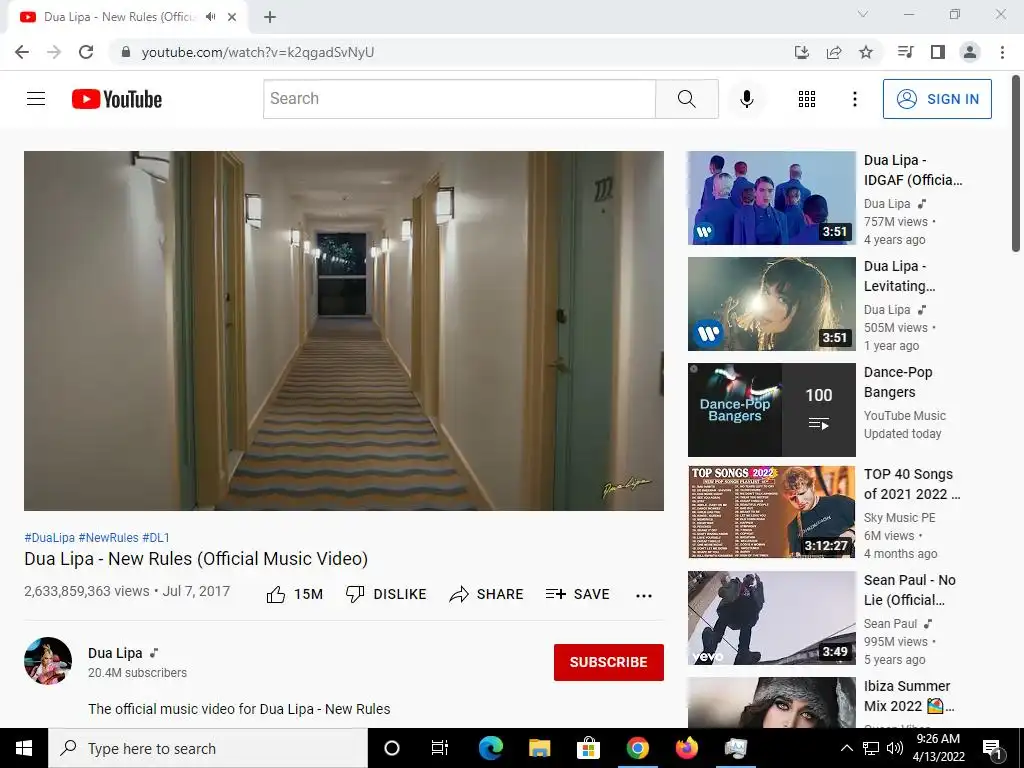Viewport: 1024px width, 768px height.
Task: Bookmark this page with star icon
Action: (x=866, y=52)
